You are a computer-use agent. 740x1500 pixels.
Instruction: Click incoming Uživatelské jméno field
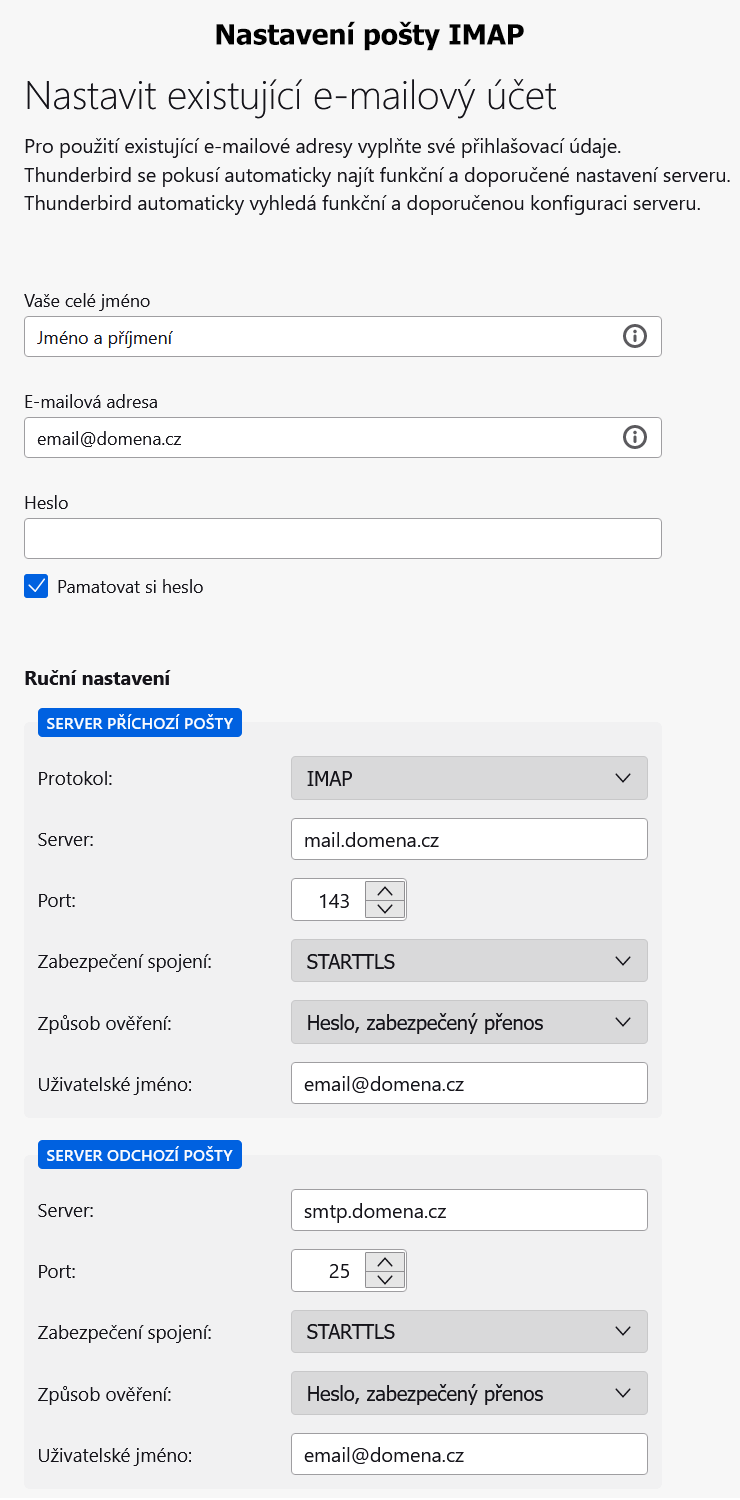pos(469,1083)
